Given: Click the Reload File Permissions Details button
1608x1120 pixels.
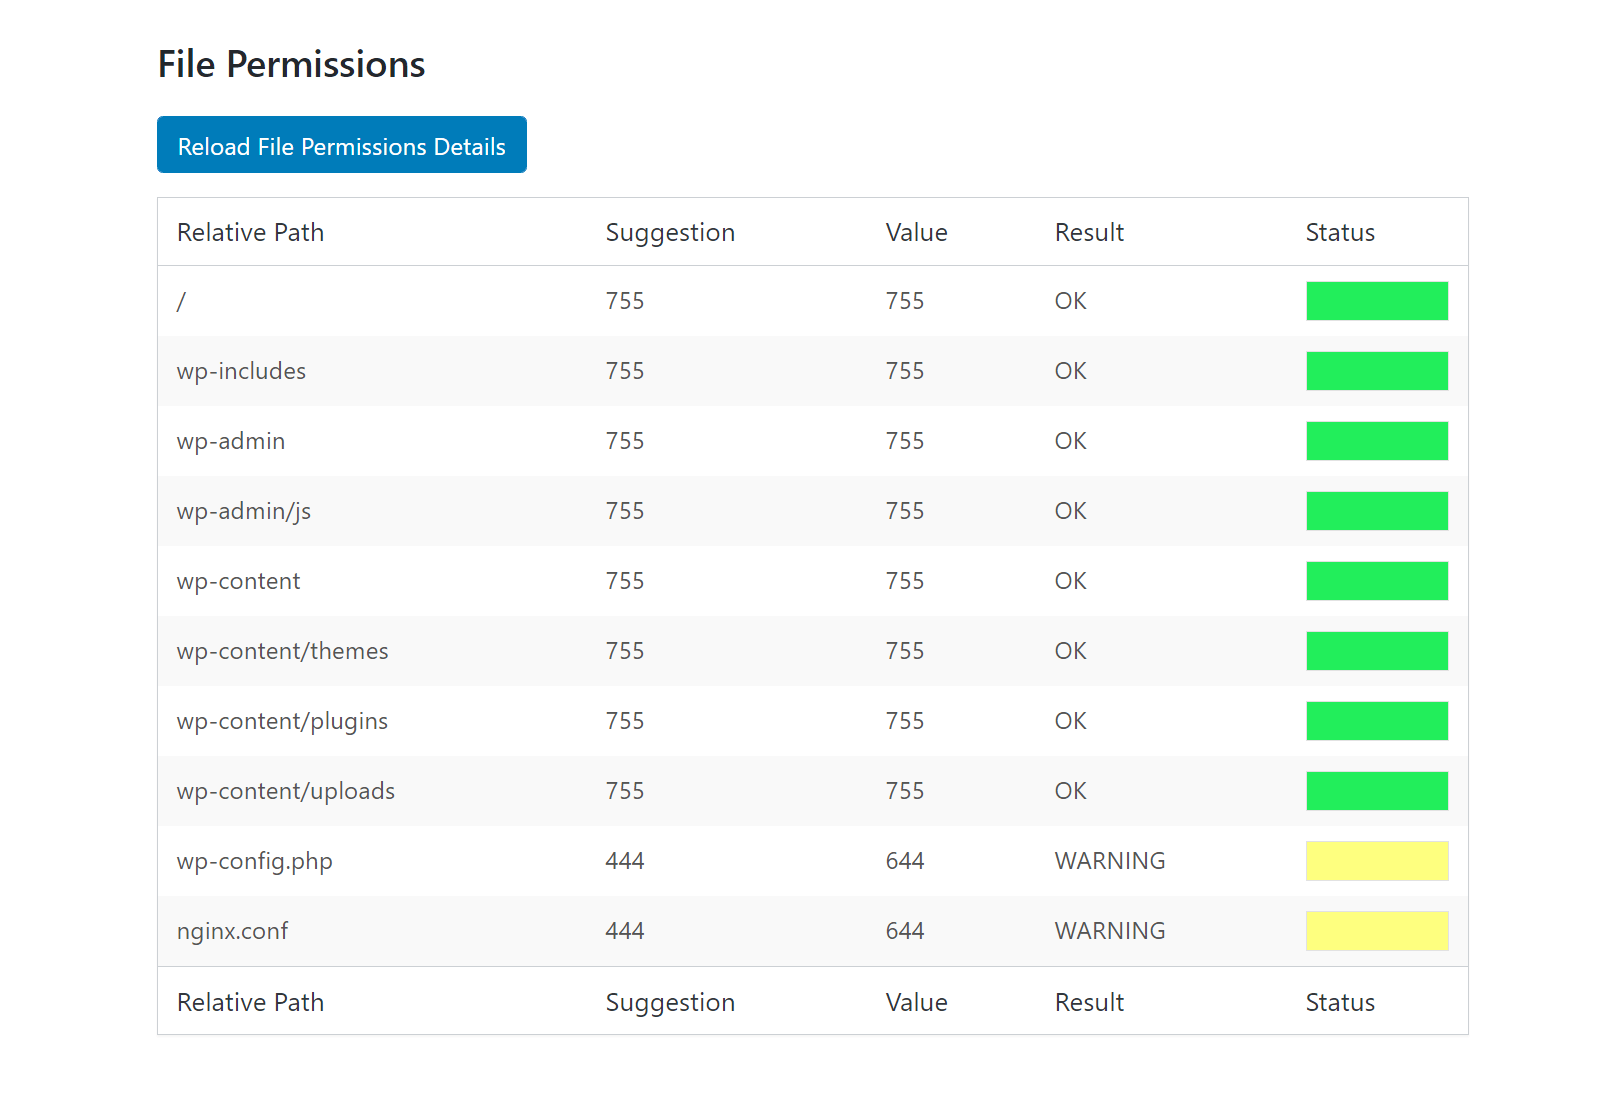Looking at the screenshot, I should point(341,144).
